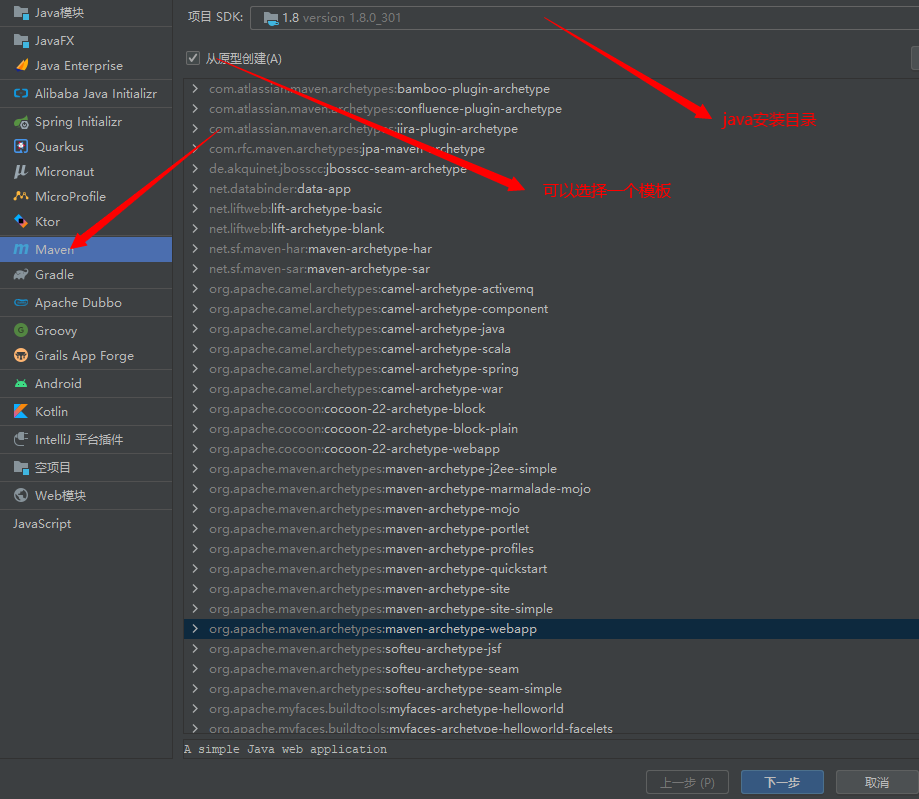Select camel-archetype-war row

[551, 389]
